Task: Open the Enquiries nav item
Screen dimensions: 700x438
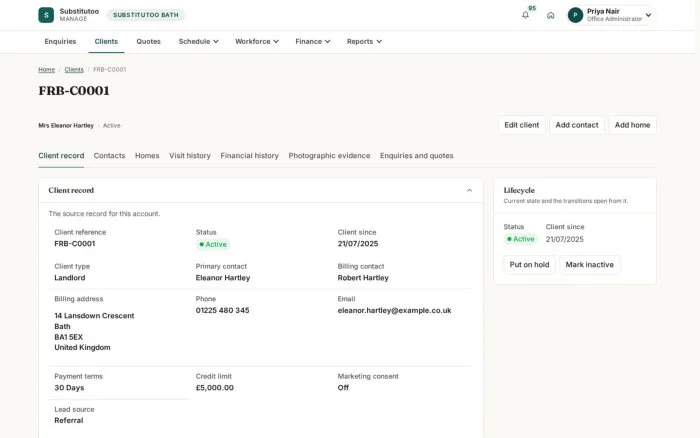Action: pos(60,42)
